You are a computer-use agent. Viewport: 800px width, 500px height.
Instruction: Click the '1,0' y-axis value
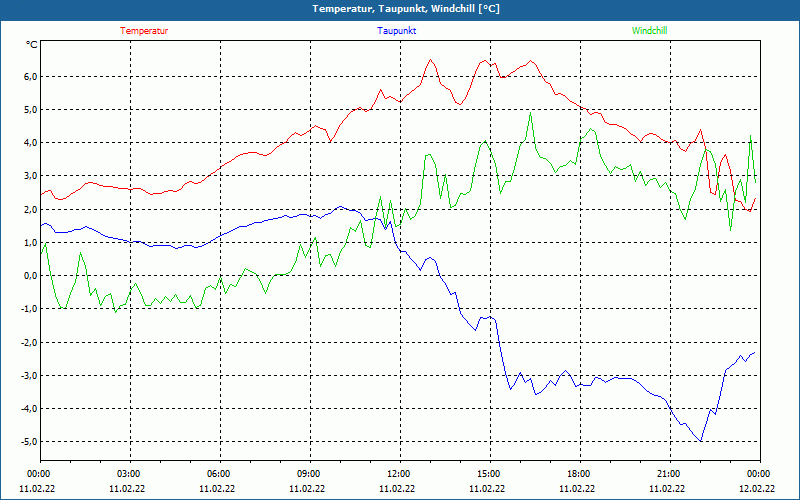coord(31,243)
